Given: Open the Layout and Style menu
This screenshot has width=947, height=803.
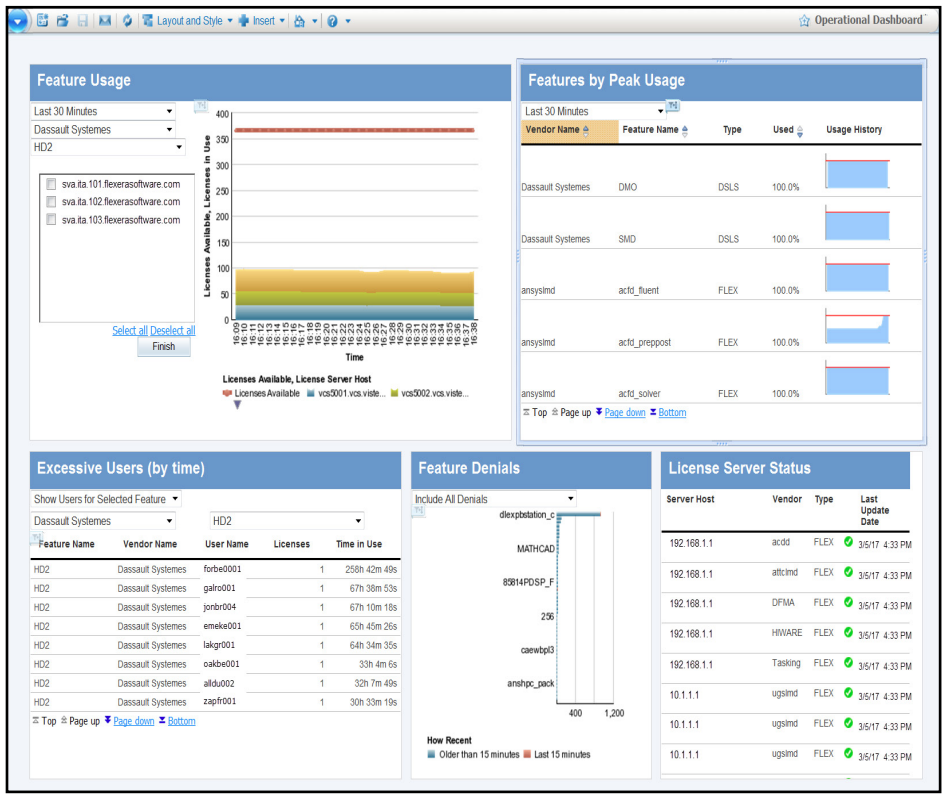Looking at the screenshot, I should pyautogui.click(x=189, y=20).
